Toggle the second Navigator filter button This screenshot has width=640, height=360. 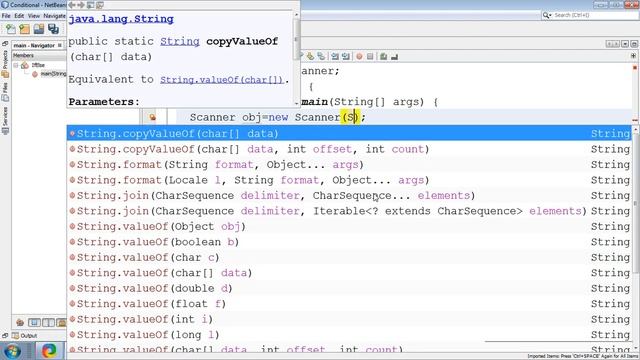[34, 322]
